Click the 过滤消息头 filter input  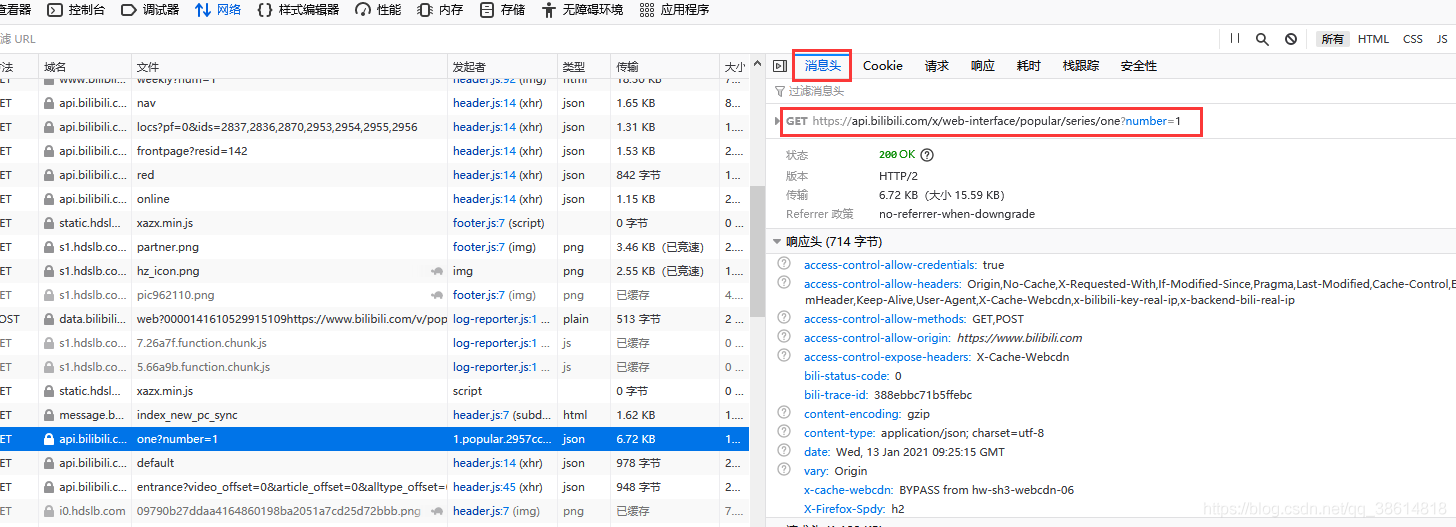point(1115,91)
